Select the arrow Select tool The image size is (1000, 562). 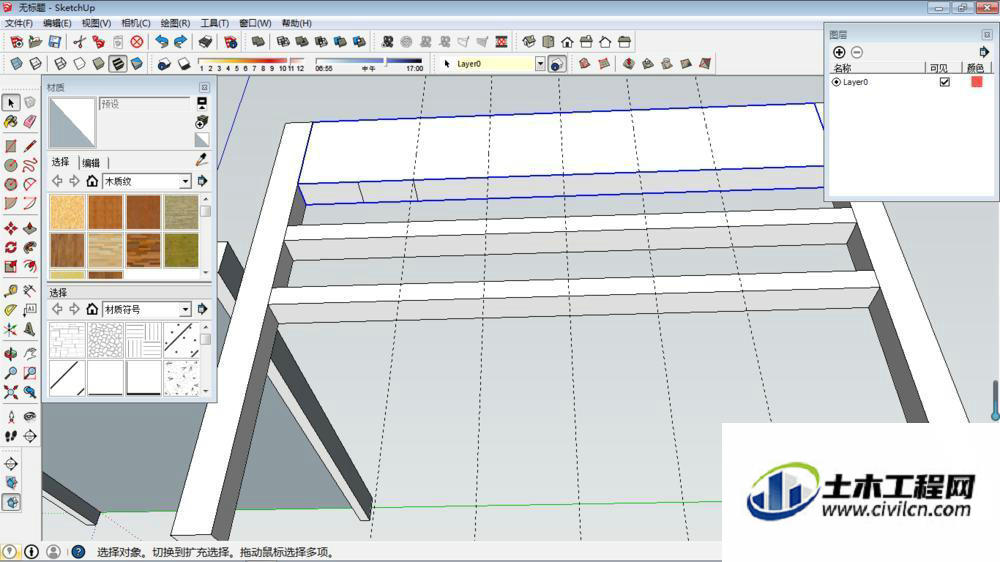11,103
